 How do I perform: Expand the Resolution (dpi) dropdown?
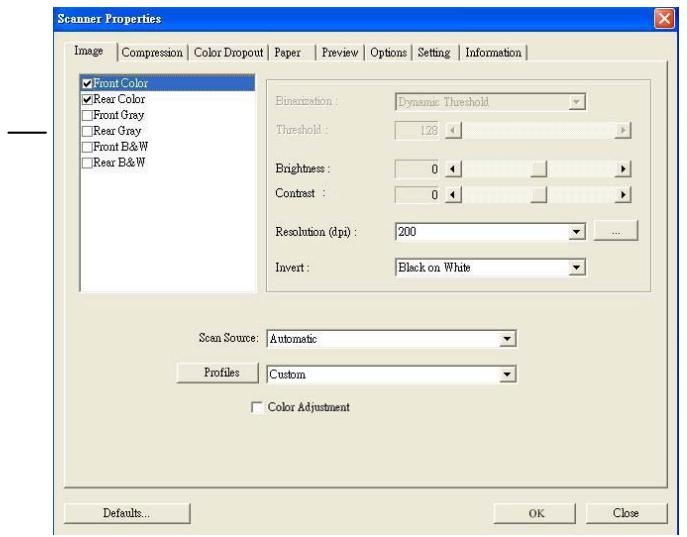coord(577,232)
